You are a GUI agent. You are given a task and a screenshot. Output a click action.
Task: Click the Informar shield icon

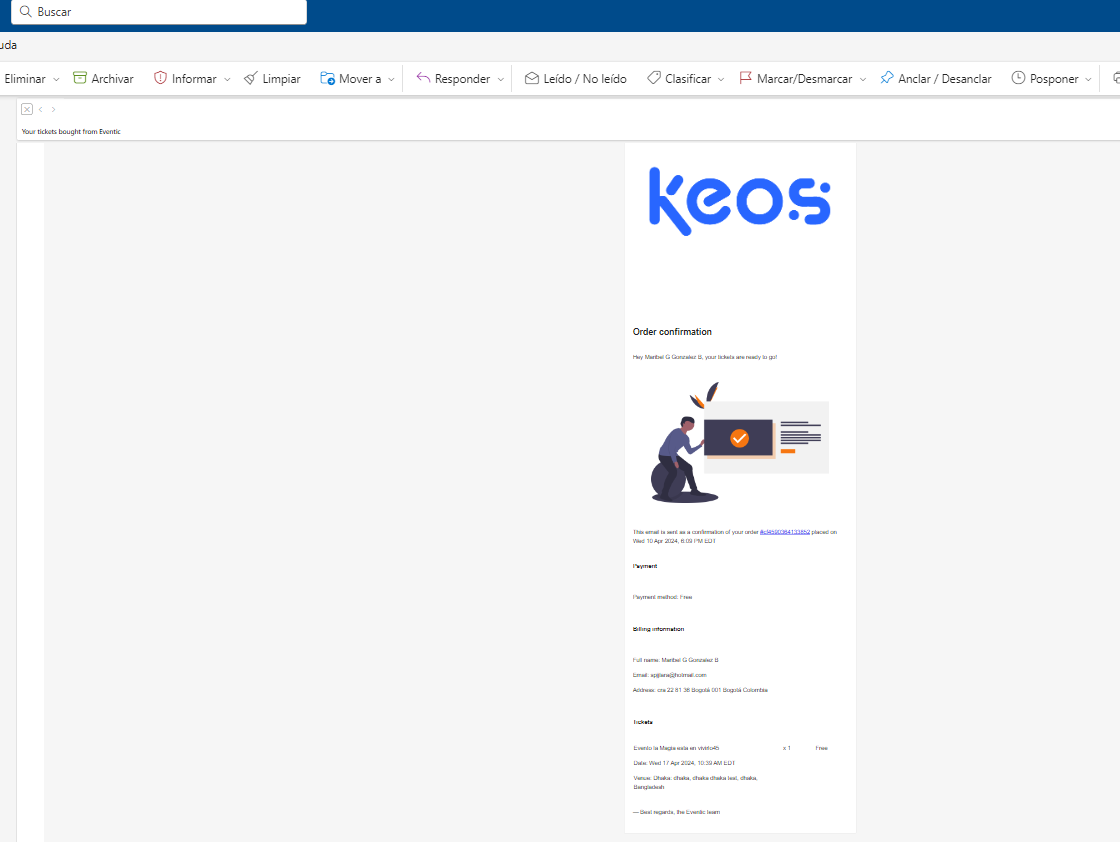click(x=160, y=78)
